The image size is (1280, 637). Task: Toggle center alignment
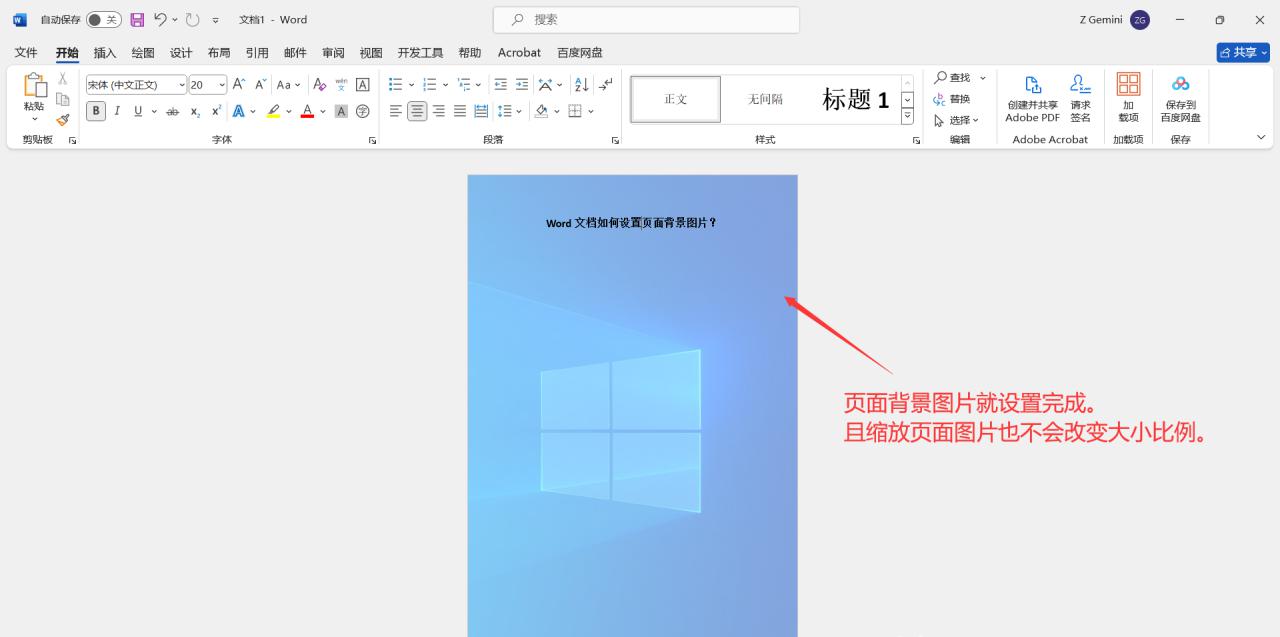pyautogui.click(x=417, y=111)
